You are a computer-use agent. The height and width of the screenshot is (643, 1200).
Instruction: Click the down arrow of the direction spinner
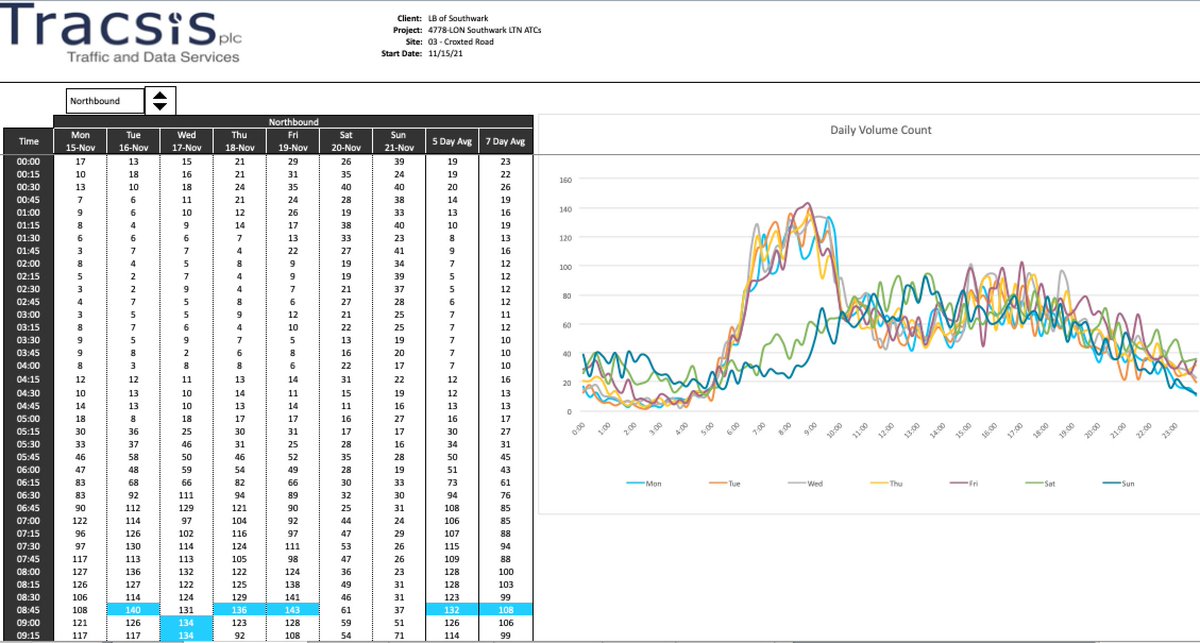[x=161, y=106]
